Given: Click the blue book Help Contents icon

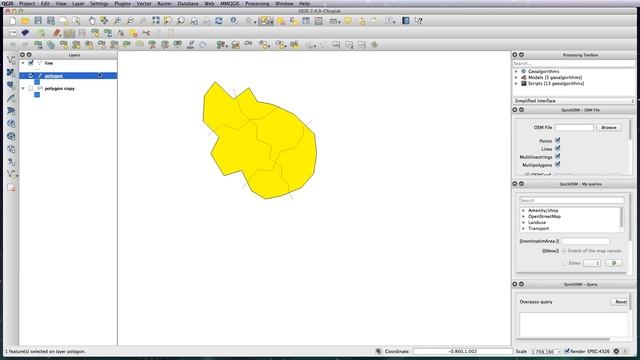Looking at the screenshot, I should point(406,21).
